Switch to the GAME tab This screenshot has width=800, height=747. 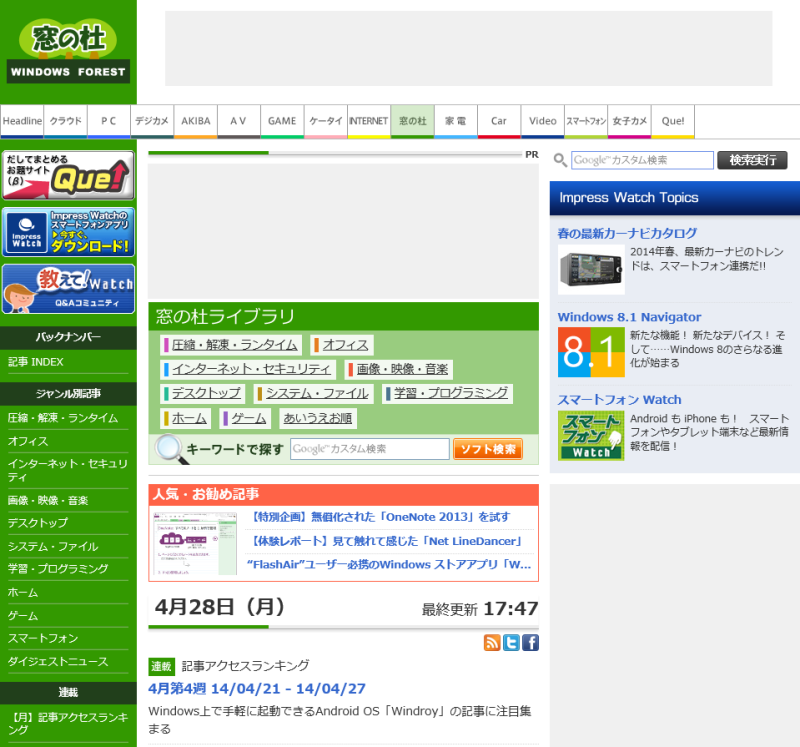pyautogui.click(x=282, y=121)
